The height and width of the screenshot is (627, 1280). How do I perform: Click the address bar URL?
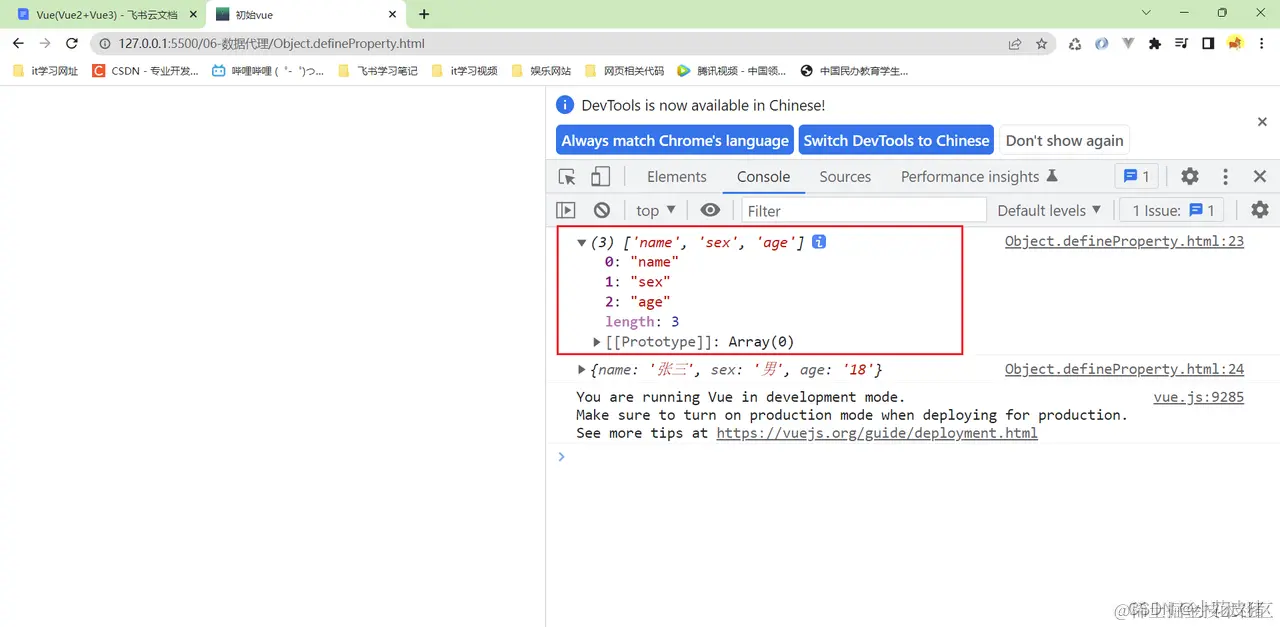click(272, 44)
